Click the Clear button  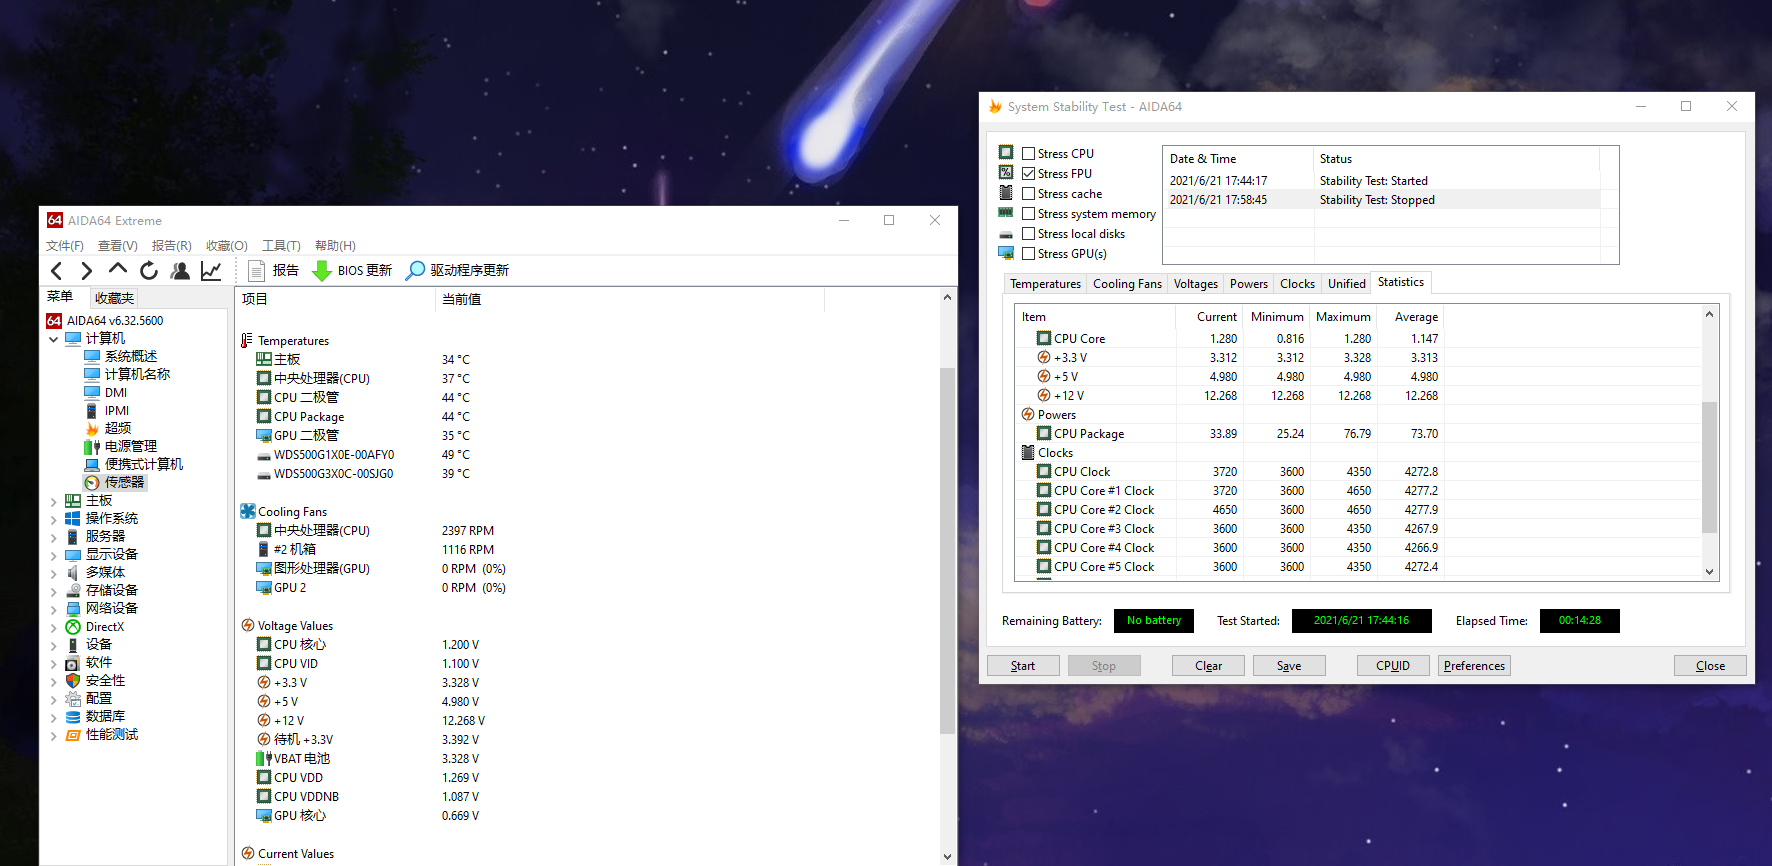pyautogui.click(x=1208, y=666)
